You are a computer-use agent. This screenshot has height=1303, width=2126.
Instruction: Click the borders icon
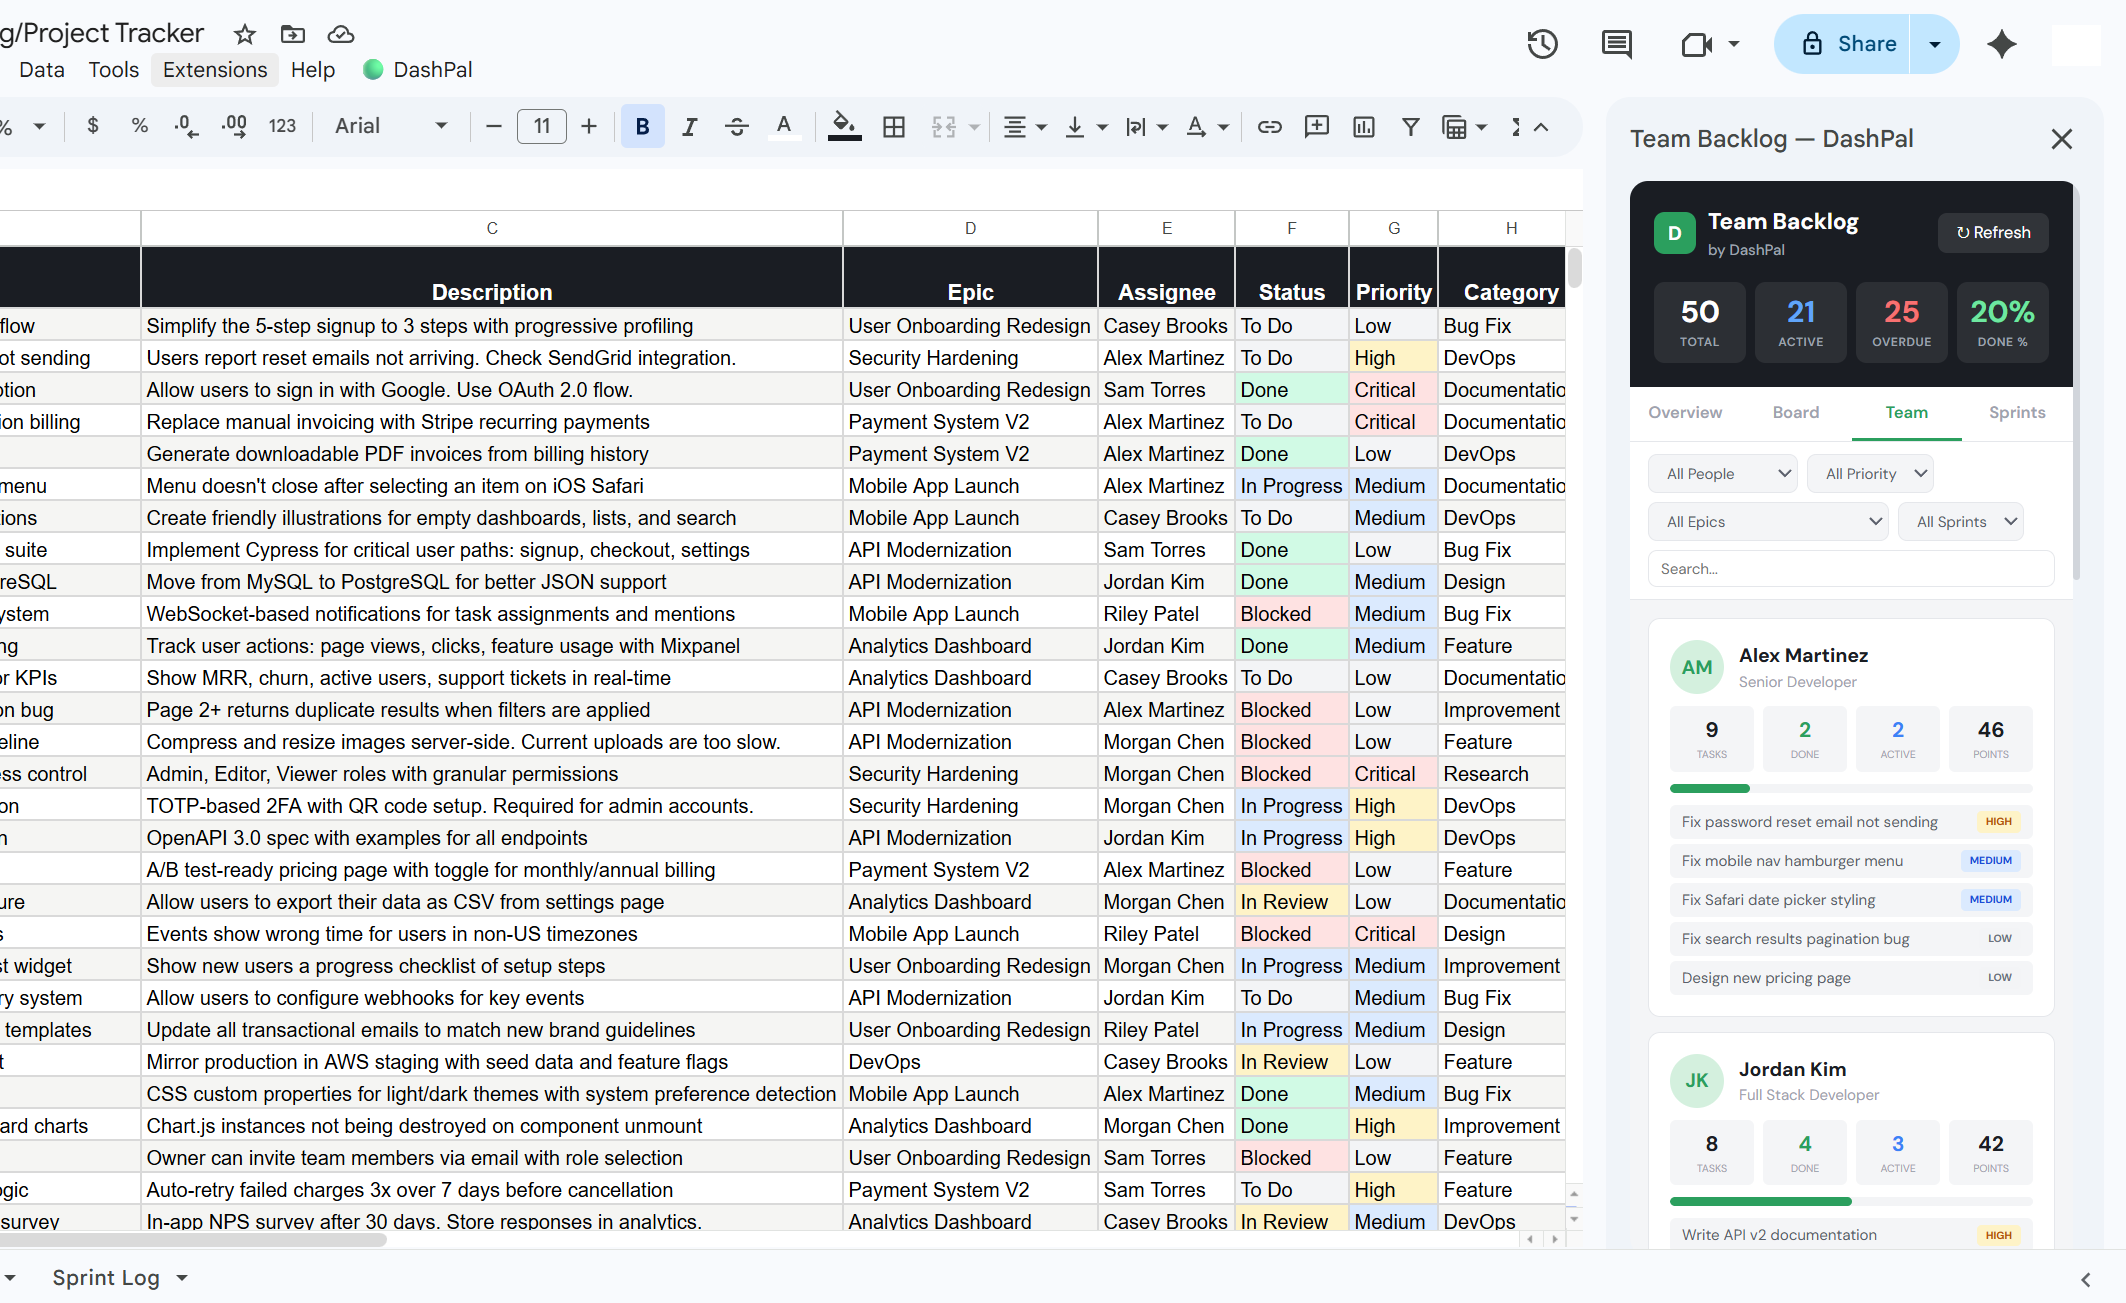pyautogui.click(x=893, y=127)
